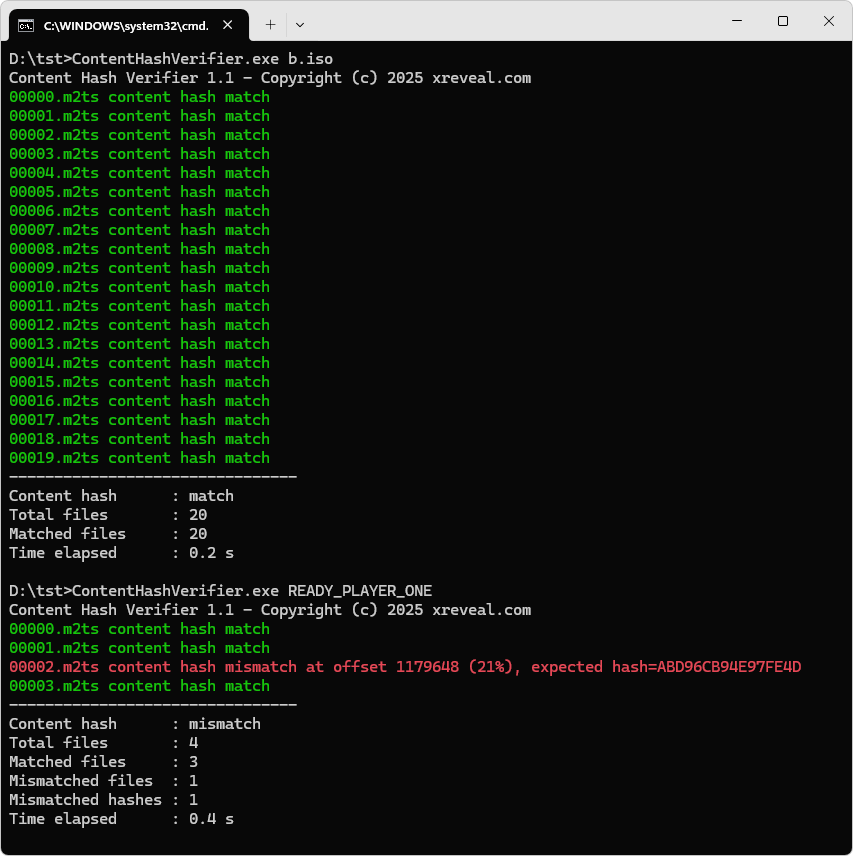The width and height of the screenshot is (853, 856).
Task: Click the Mismatched hashes summary line
Action: [103, 800]
